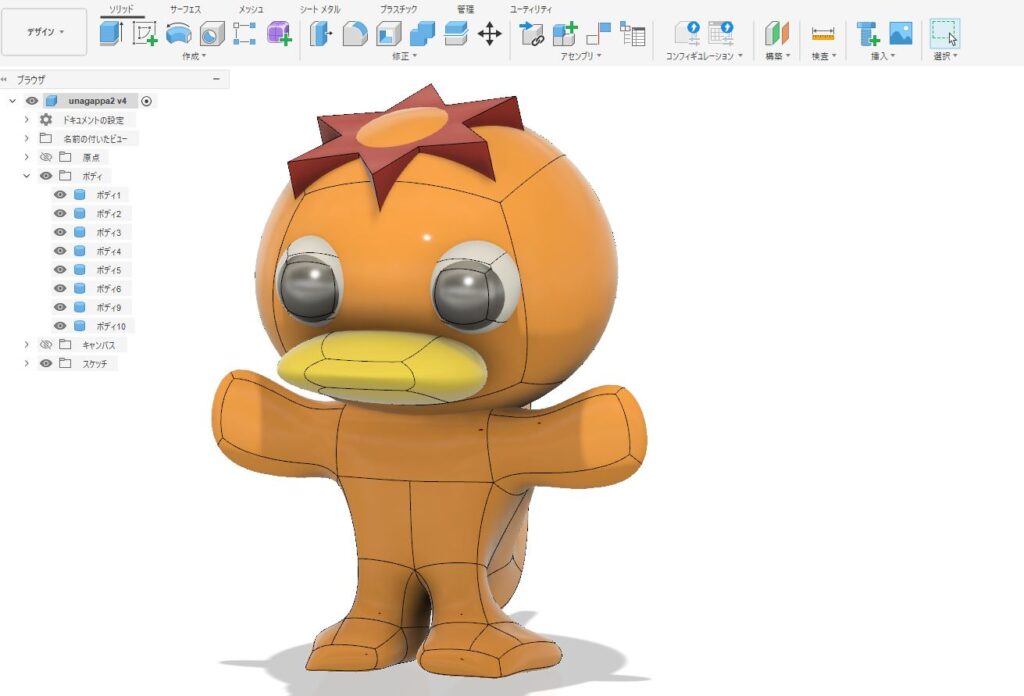This screenshot has width=1024, height=696.
Task: Click the Insert Image canvas icon
Action: (x=900, y=34)
